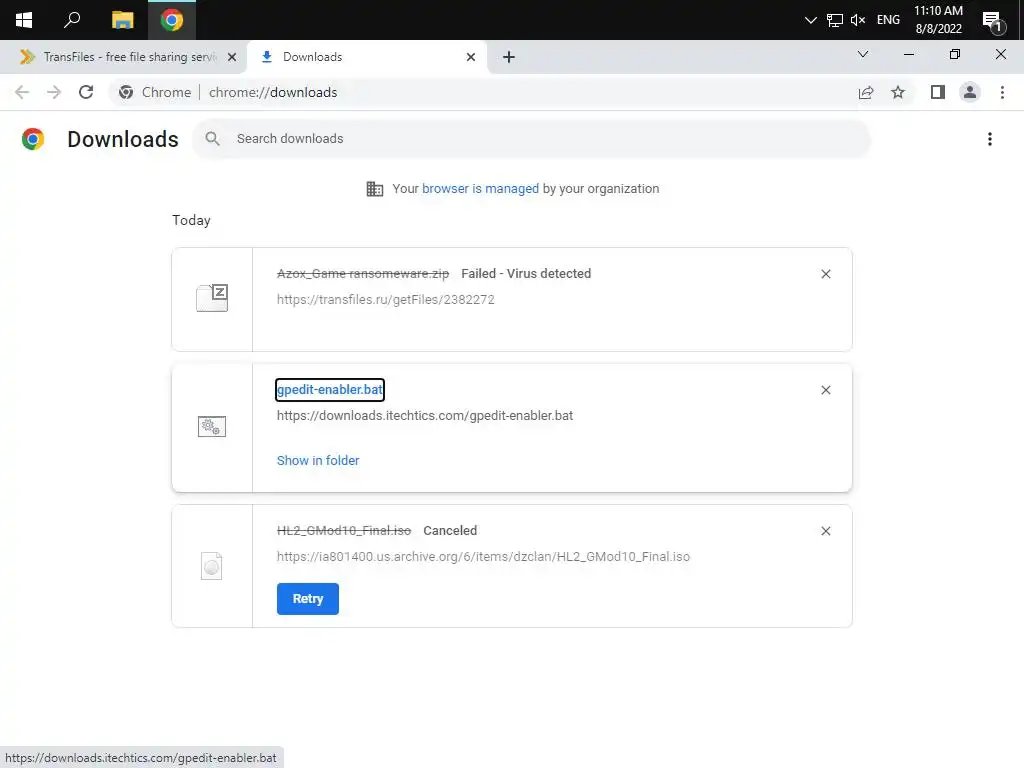
Task: Remove Azox_Game ransomeware.zip from the list
Action: click(x=825, y=274)
